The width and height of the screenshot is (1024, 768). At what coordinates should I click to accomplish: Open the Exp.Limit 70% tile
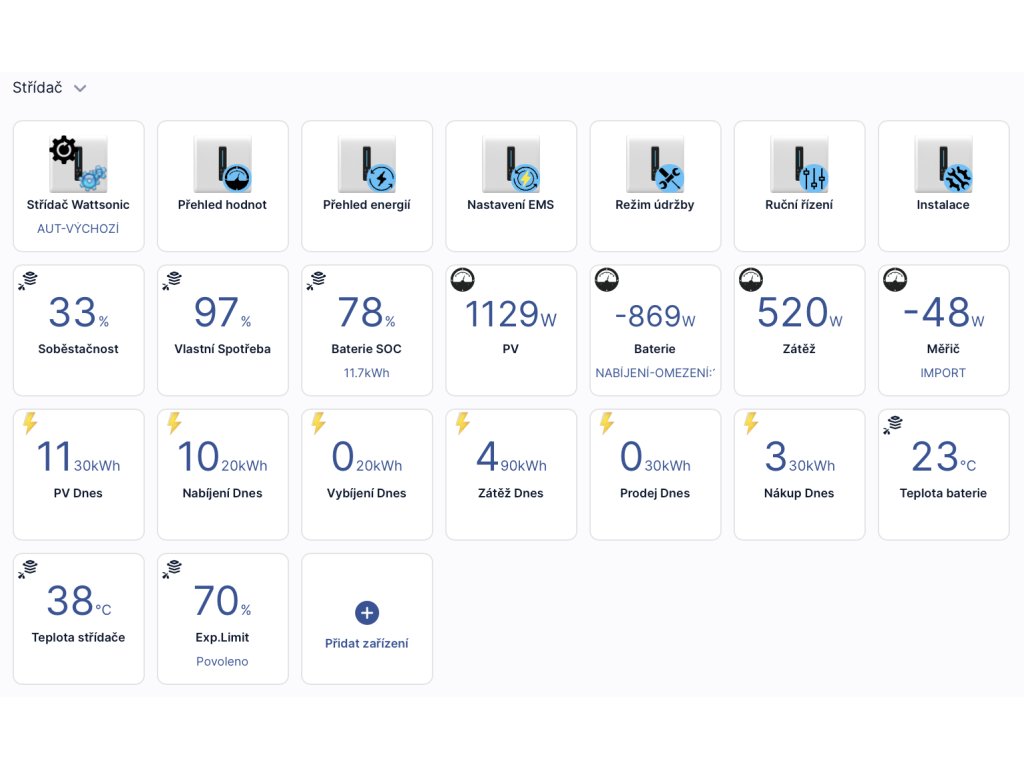tap(222, 618)
